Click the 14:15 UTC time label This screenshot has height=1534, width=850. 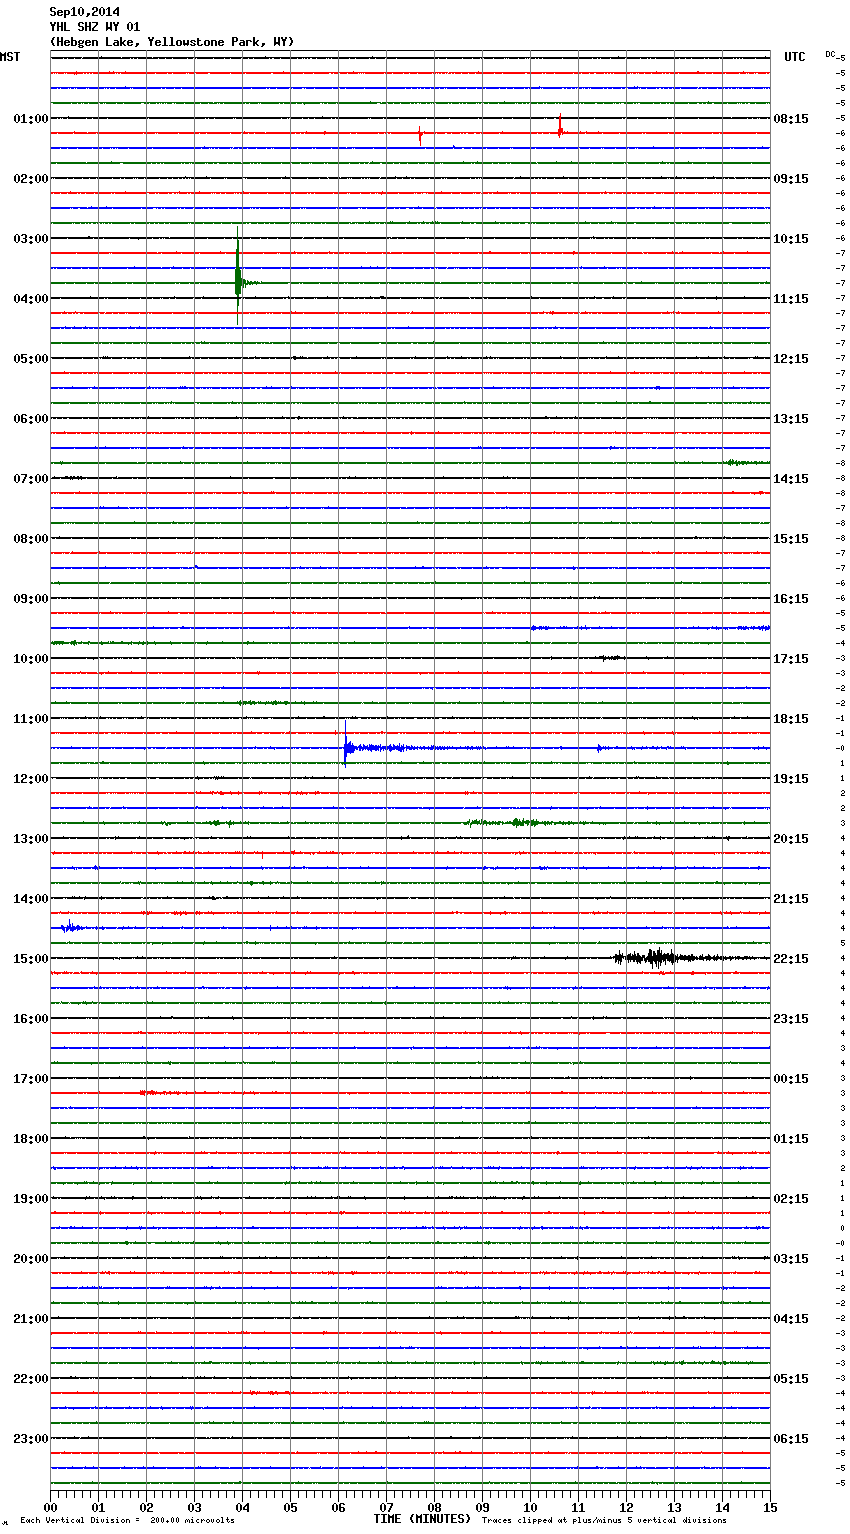[x=791, y=479]
